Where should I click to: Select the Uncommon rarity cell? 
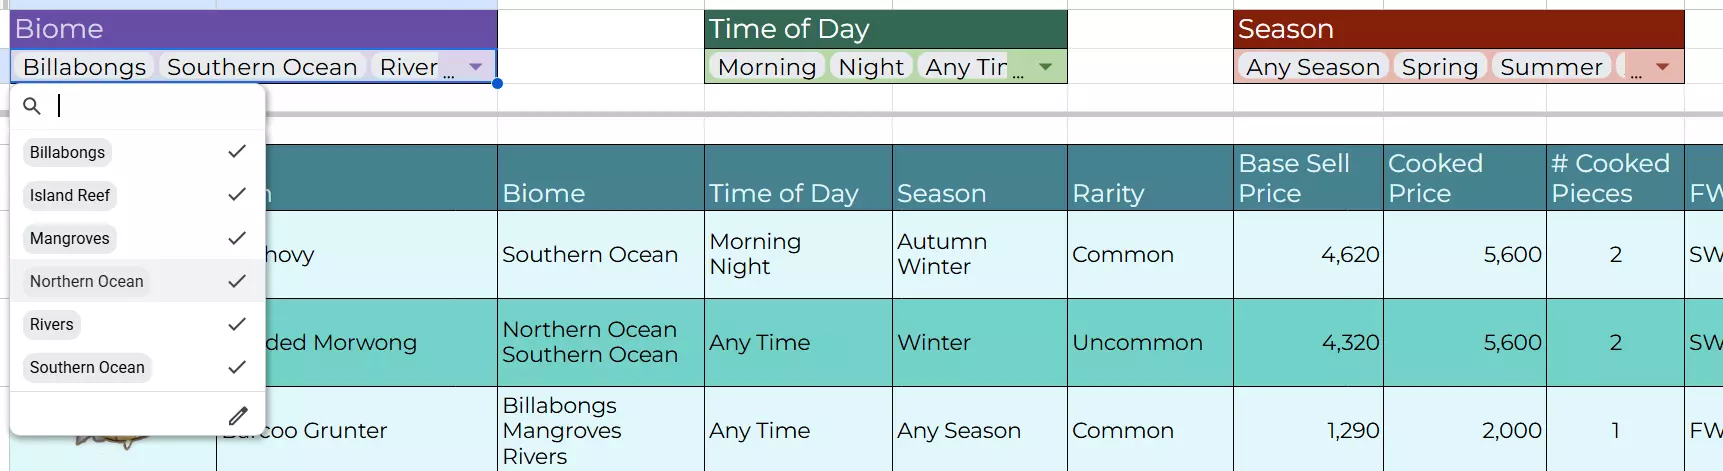[x=1149, y=342]
